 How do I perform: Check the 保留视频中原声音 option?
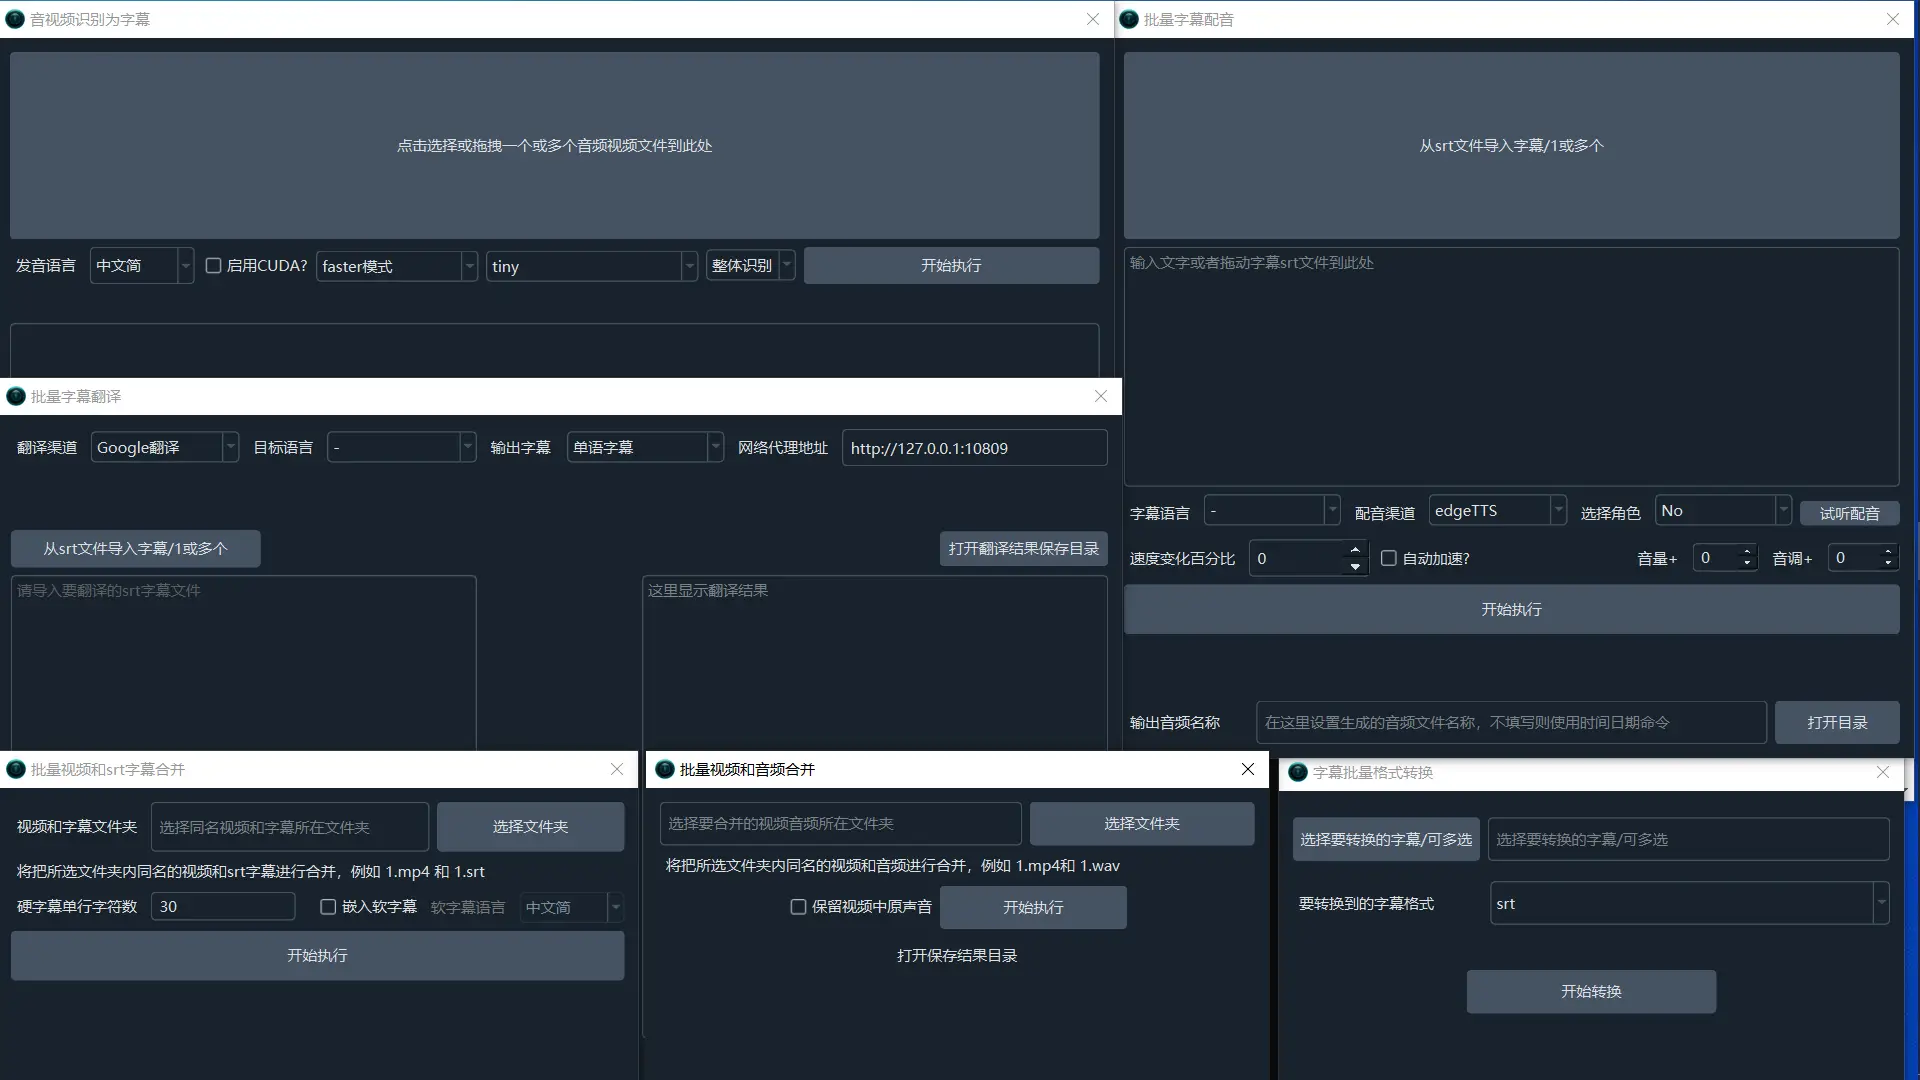point(798,907)
